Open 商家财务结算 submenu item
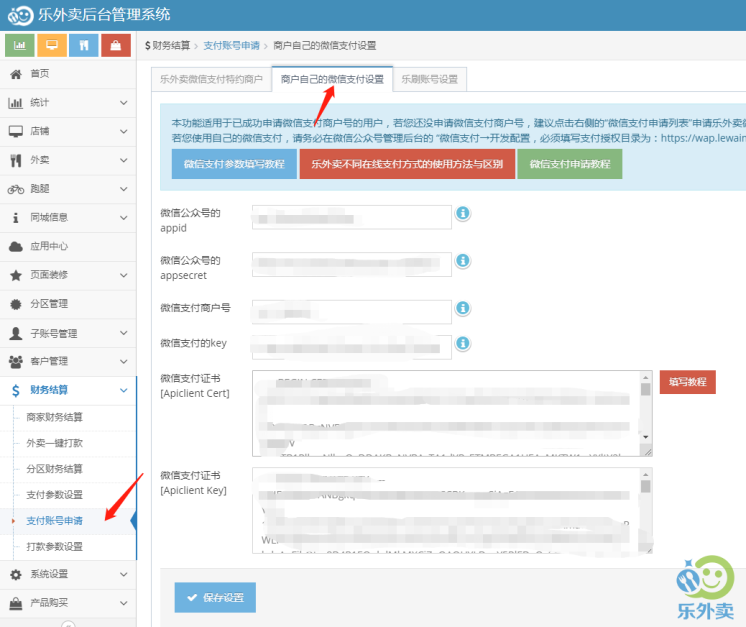The image size is (746, 627). [x=54, y=418]
